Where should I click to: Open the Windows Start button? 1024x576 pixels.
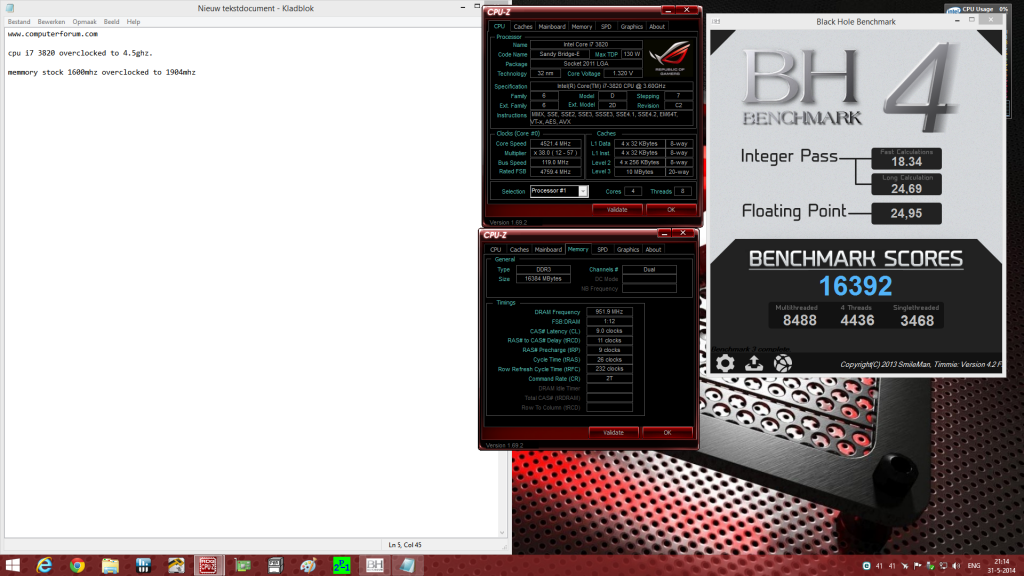12,565
